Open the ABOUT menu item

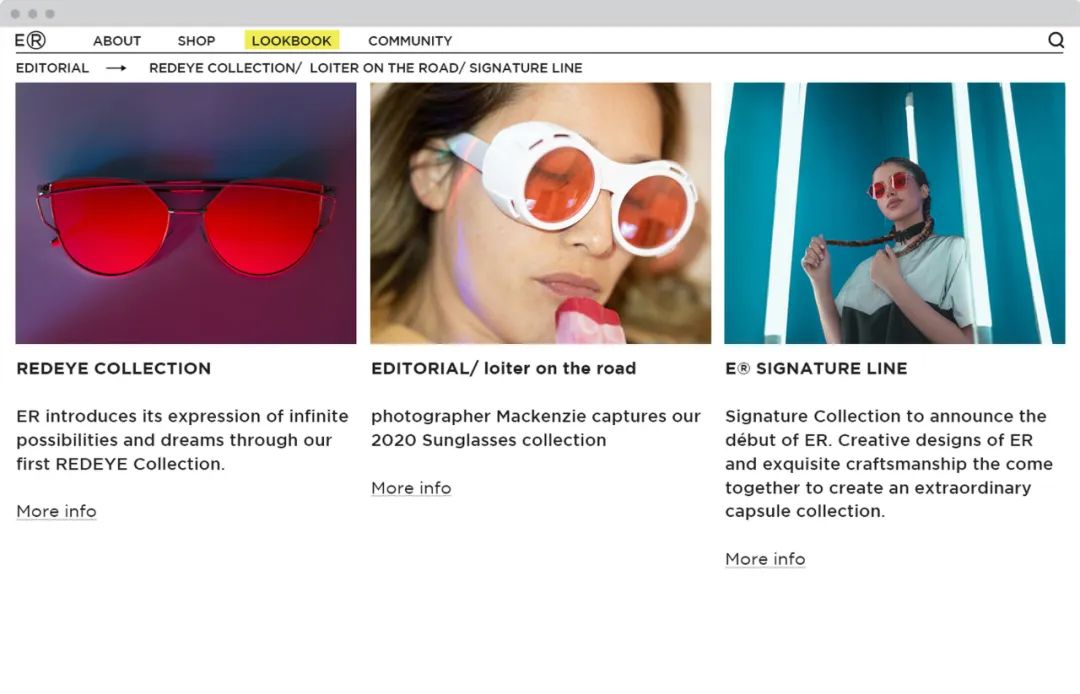pos(117,41)
